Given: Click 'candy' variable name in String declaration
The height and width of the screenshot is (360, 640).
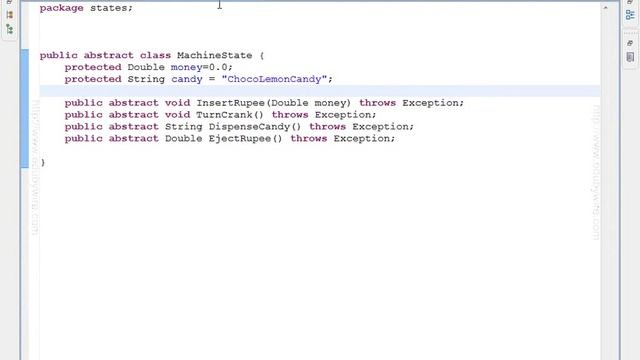Looking at the screenshot, I should point(187,79).
